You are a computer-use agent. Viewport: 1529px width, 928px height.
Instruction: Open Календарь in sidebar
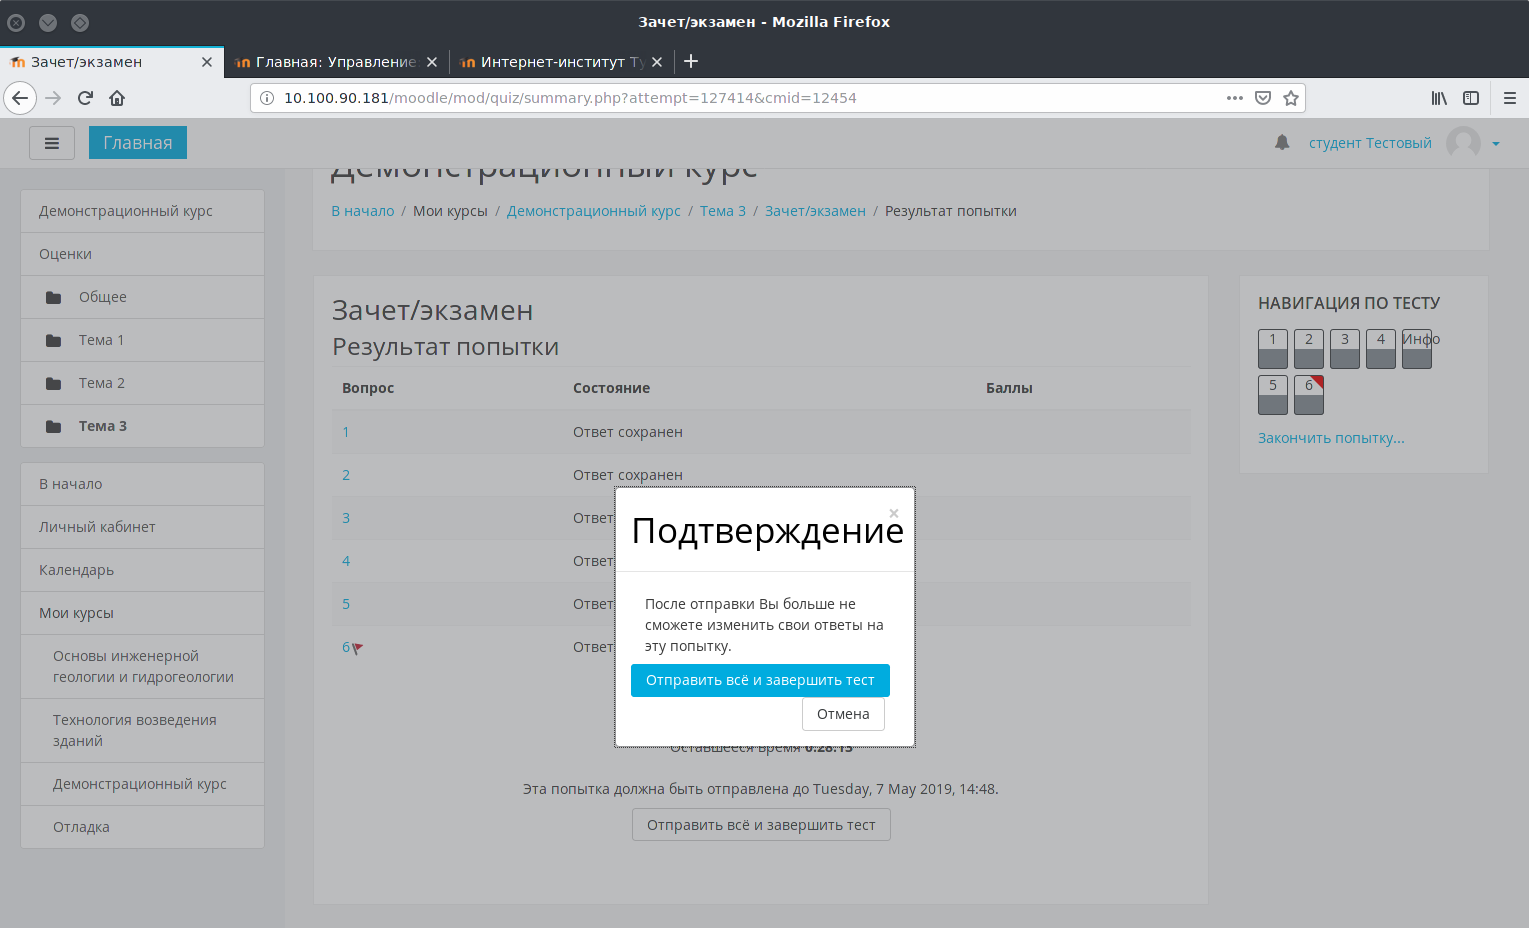coord(142,570)
